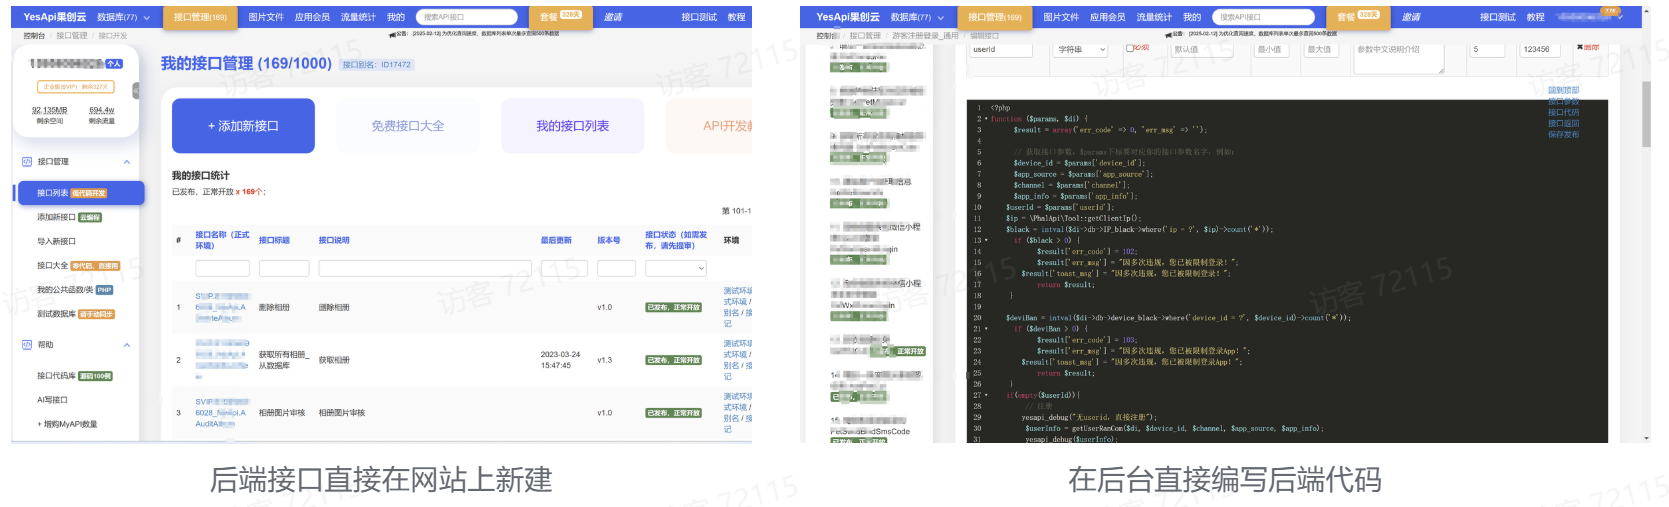
Task: Fold the if block at code line 13
Action: (986, 241)
